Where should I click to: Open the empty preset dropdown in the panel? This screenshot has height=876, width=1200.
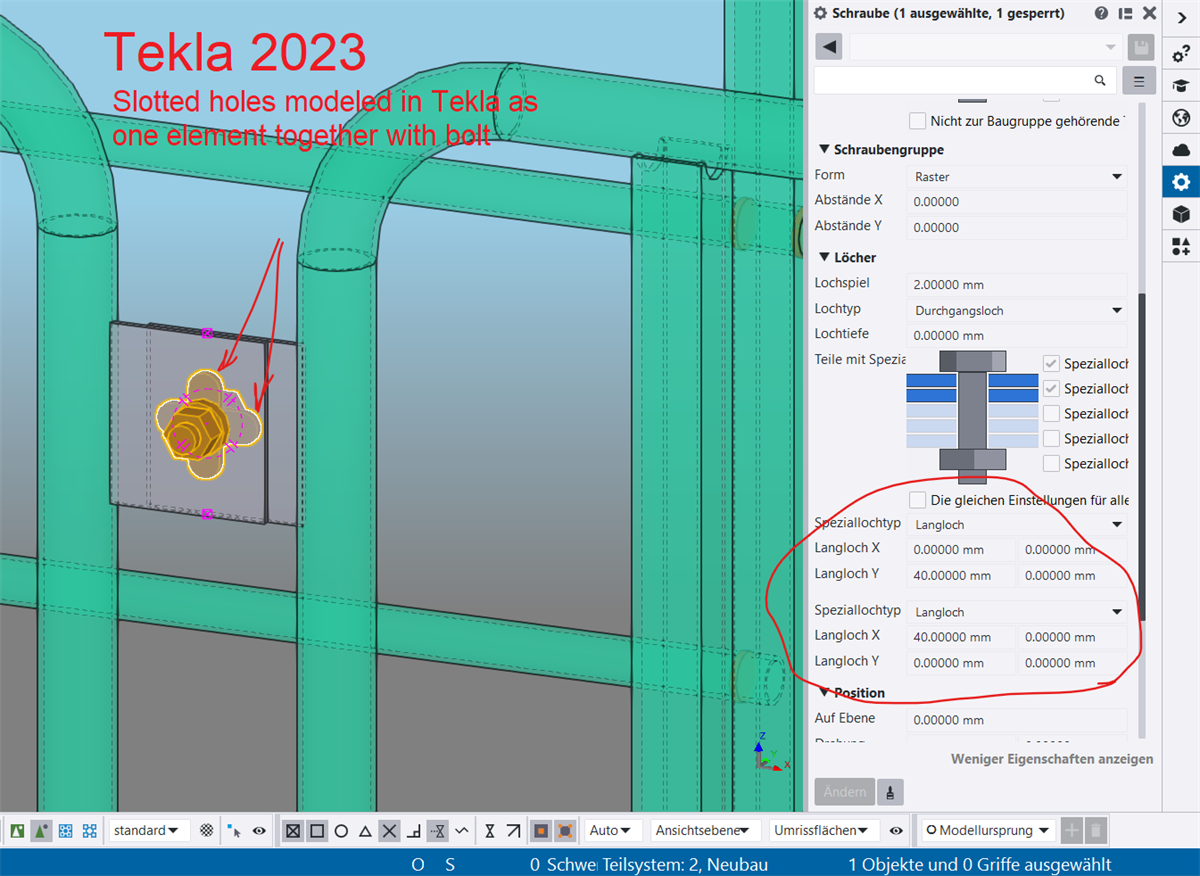coord(986,47)
